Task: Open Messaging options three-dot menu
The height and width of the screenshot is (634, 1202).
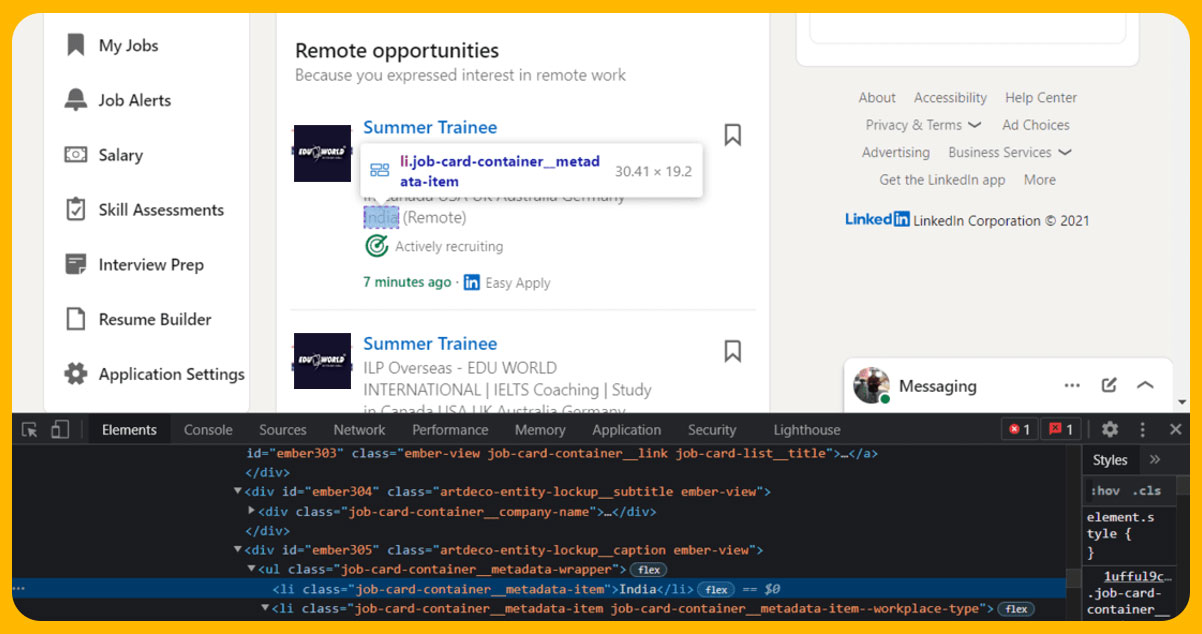Action: [1072, 385]
